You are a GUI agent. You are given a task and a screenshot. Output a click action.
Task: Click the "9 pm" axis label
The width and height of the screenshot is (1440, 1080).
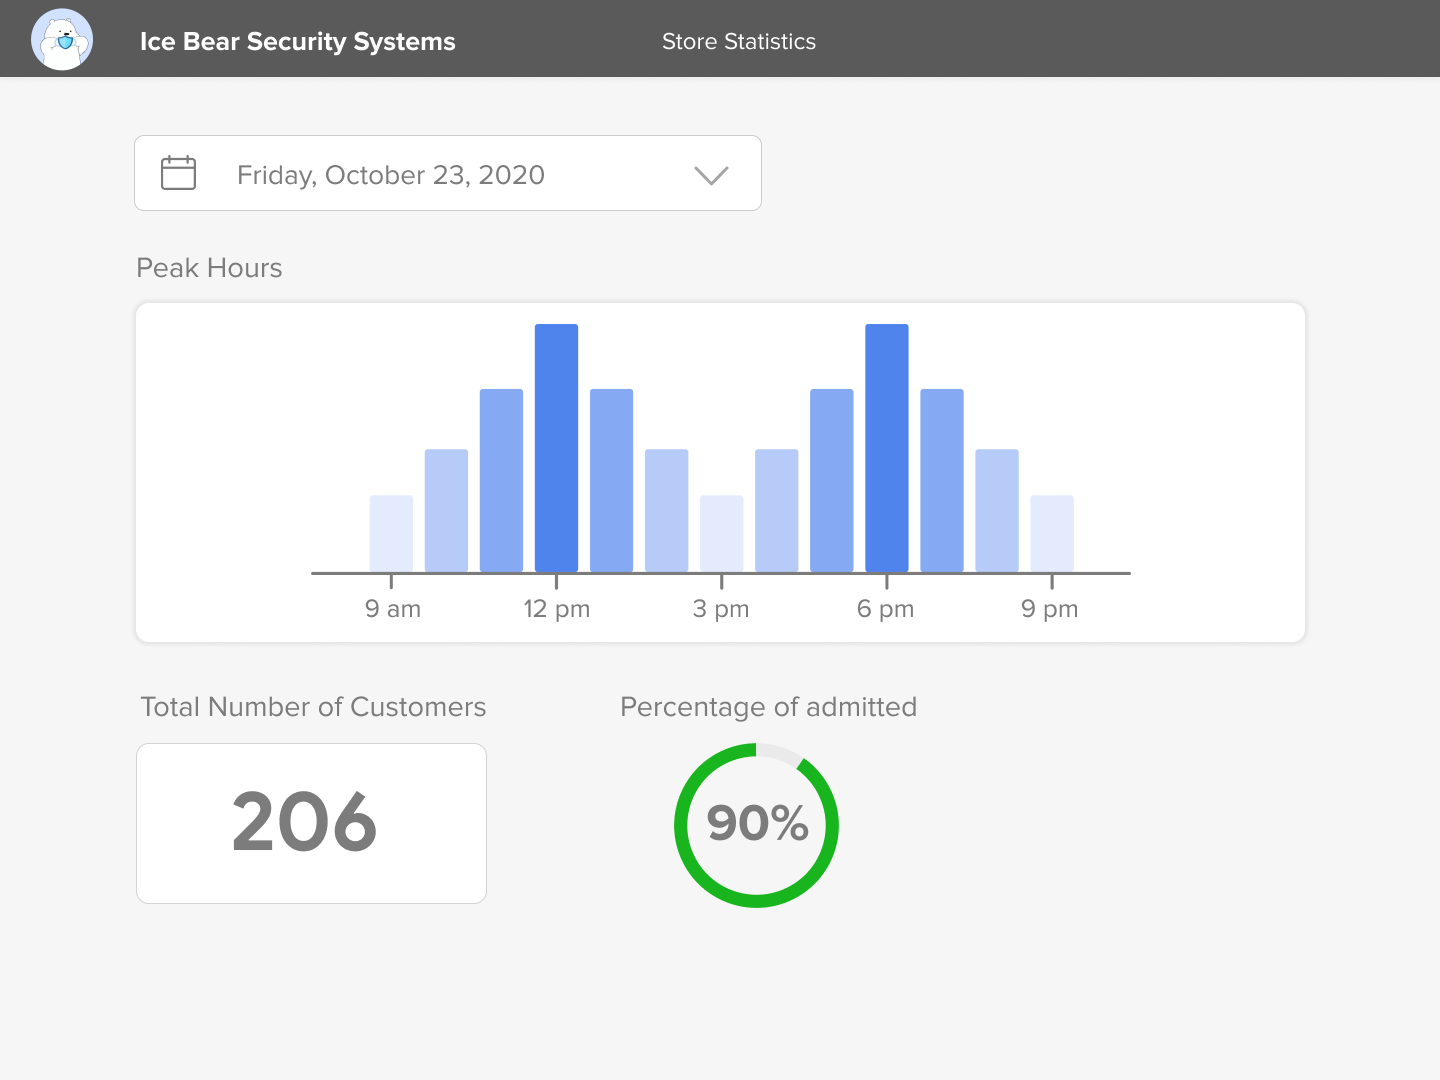(1050, 609)
